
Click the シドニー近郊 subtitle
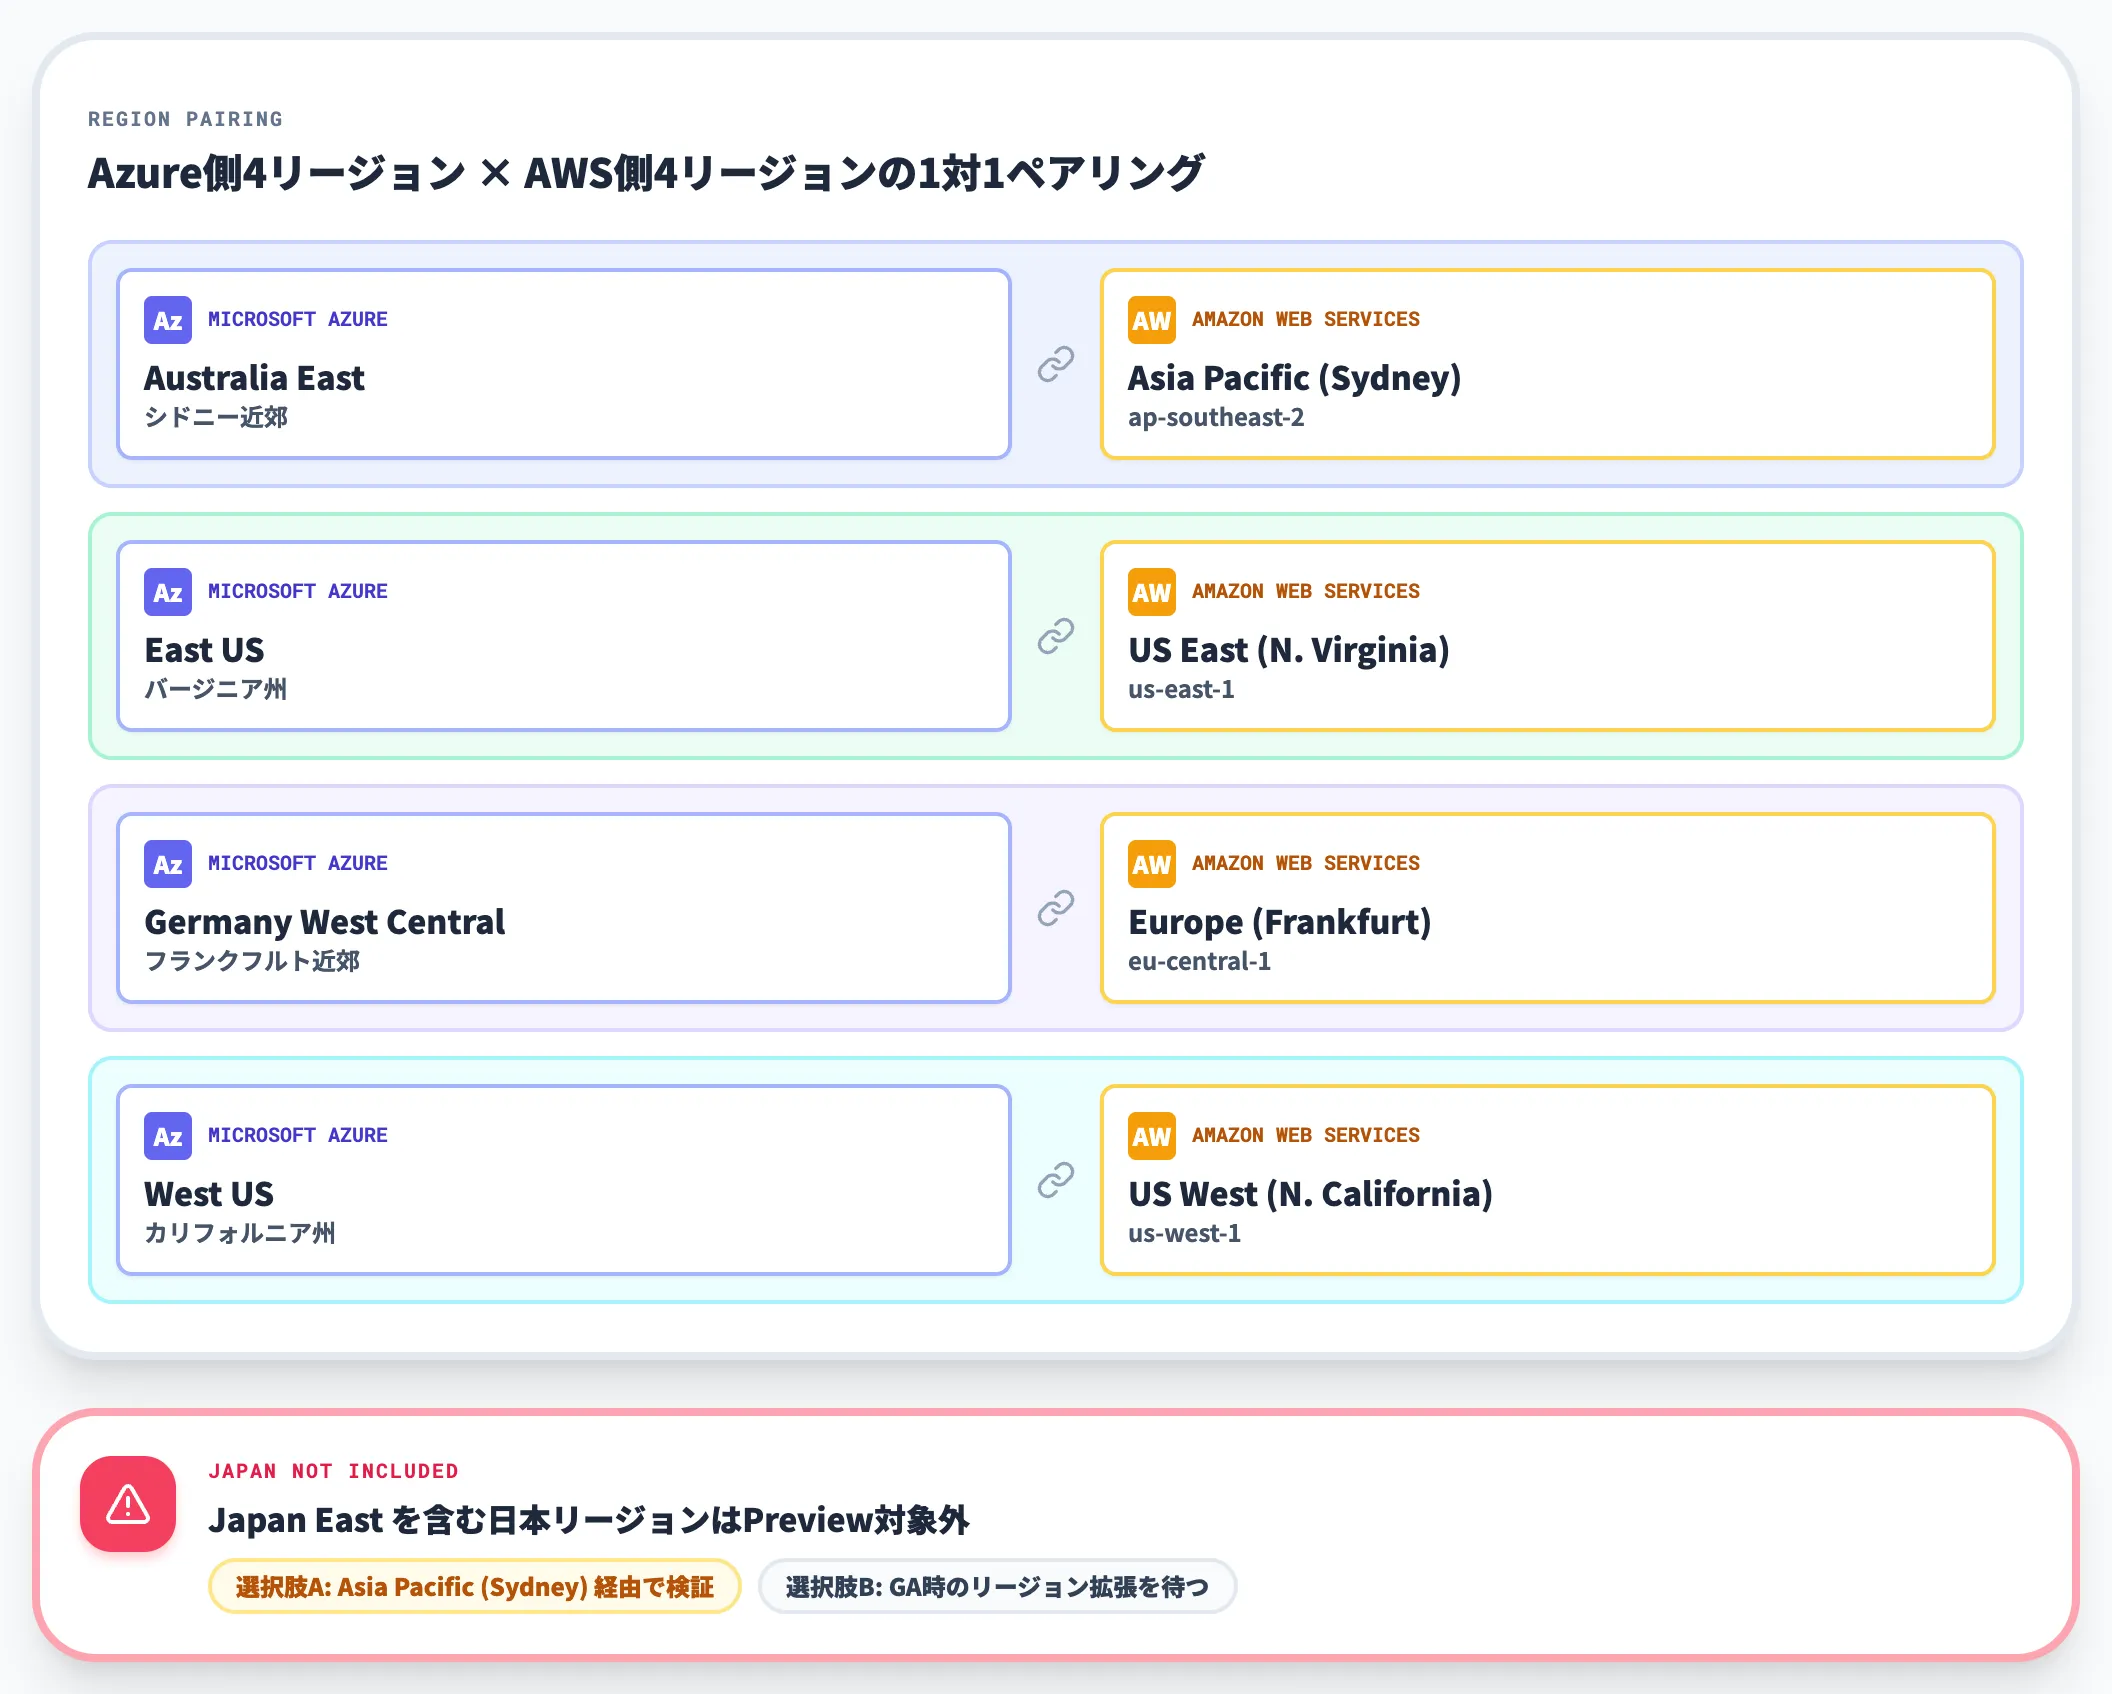tap(216, 417)
